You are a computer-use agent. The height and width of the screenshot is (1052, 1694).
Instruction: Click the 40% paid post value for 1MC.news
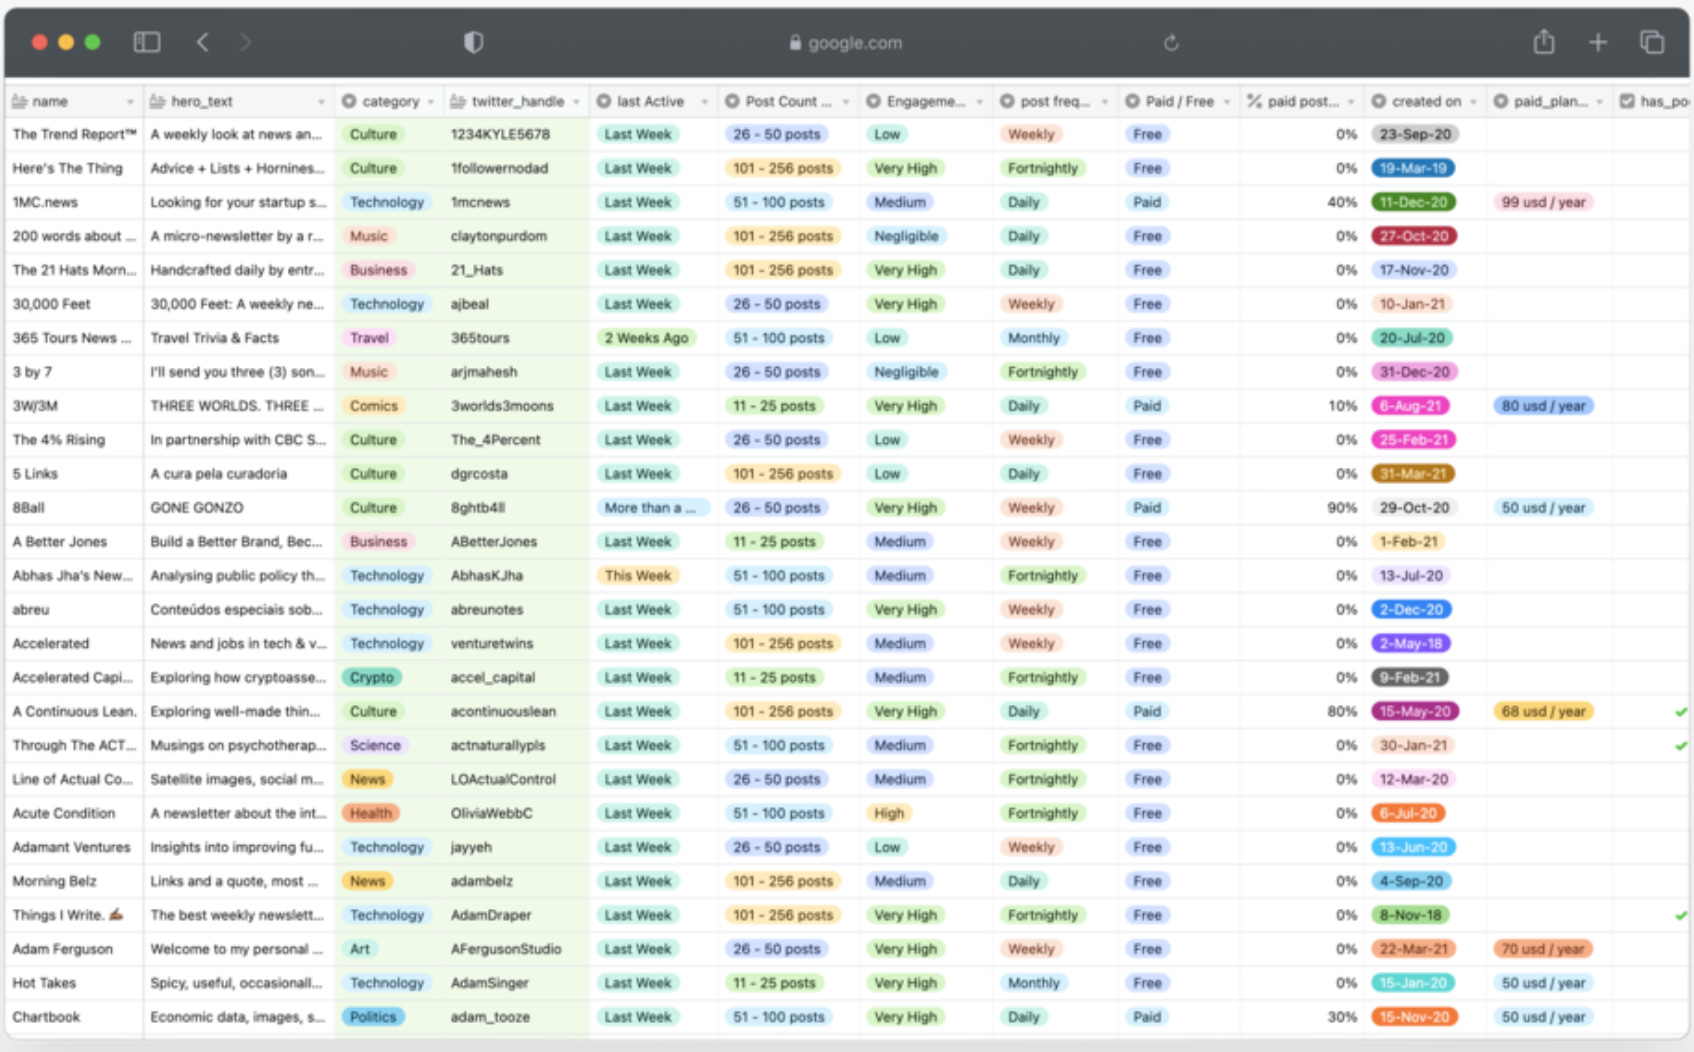pyautogui.click(x=1342, y=202)
